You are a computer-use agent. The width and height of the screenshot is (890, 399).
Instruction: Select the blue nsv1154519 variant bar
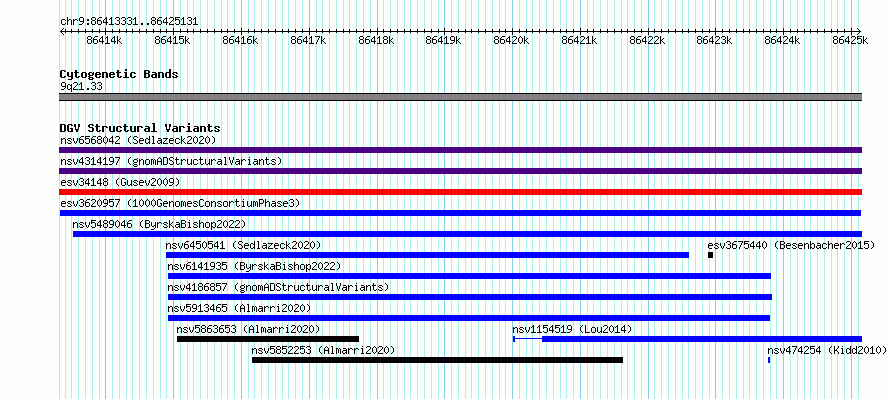click(x=687, y=339)
